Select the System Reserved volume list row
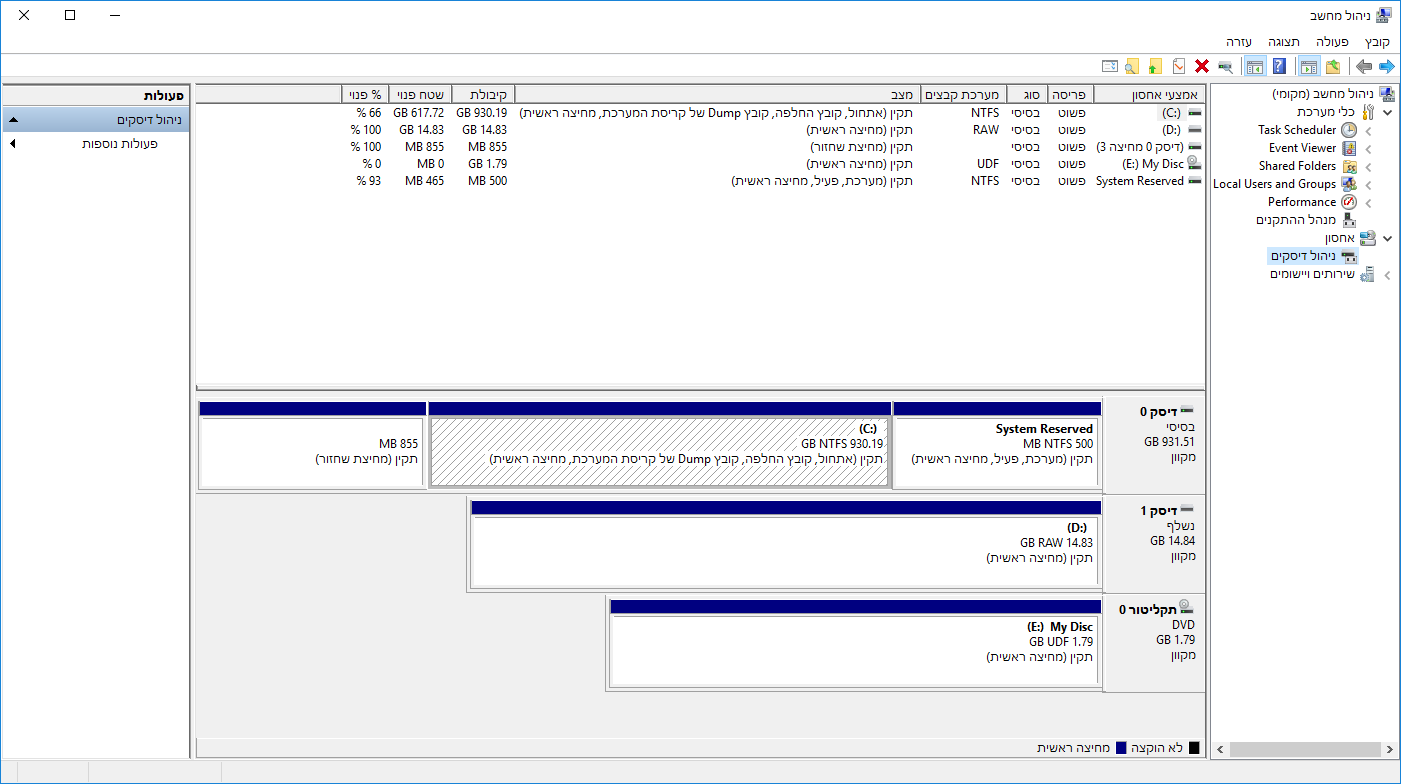The height and width of the screenshot is (784, 1401). pos(701,181)
